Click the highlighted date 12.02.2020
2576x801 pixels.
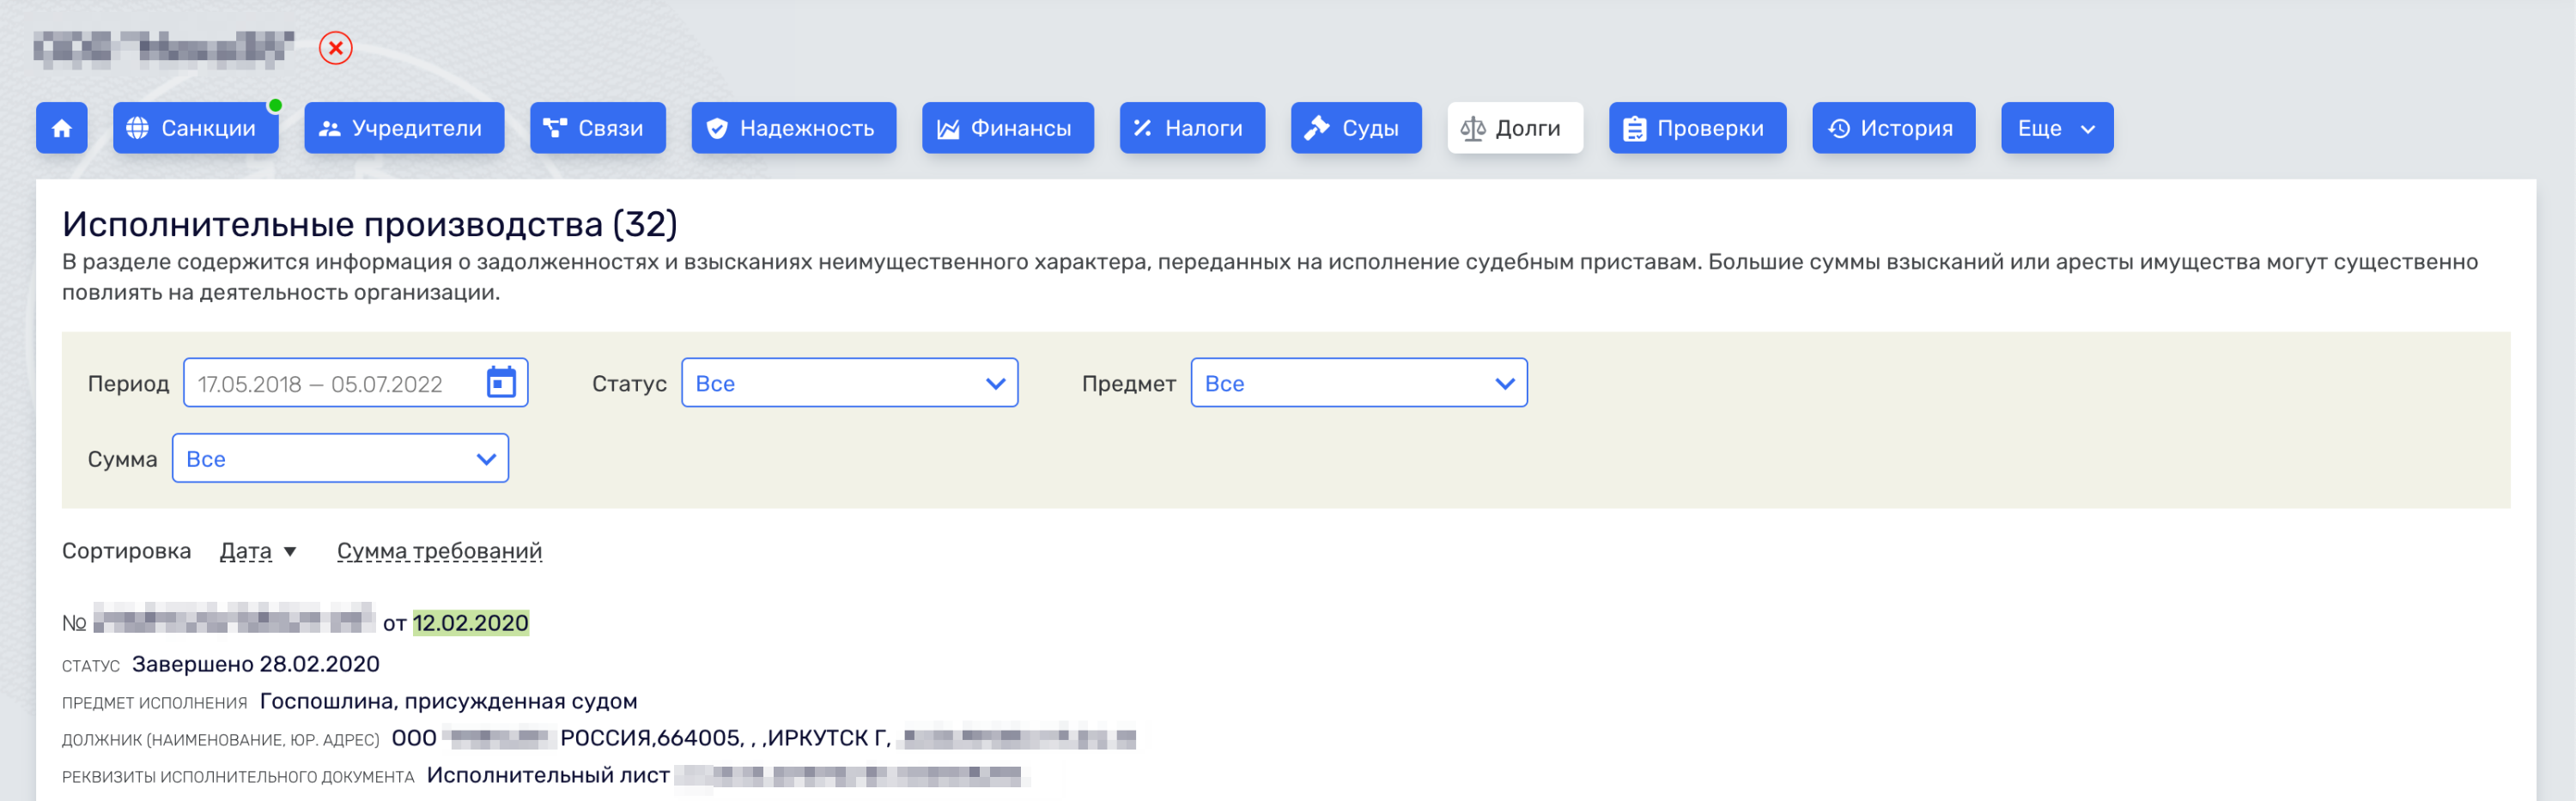click(x=471, y=623)
